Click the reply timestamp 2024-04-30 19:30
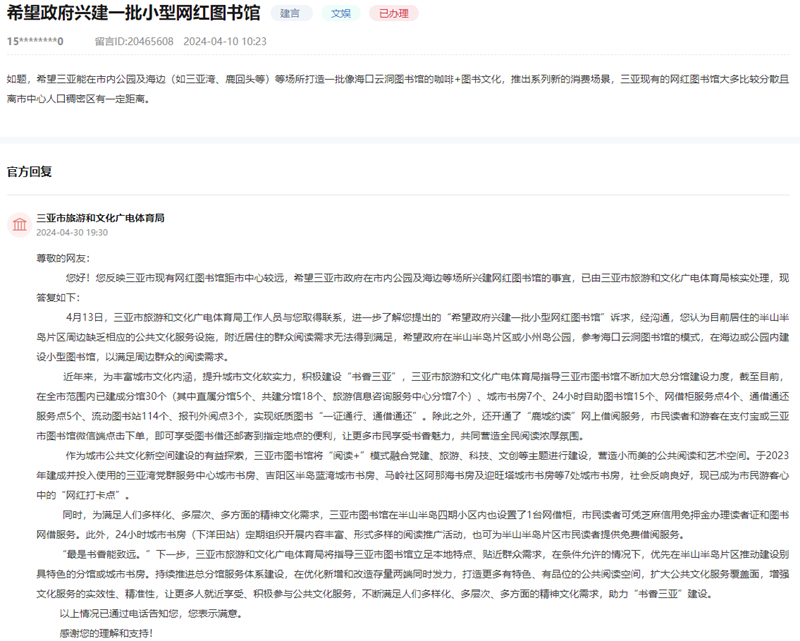This screenshot has height=641, width=800. (72, 232)
